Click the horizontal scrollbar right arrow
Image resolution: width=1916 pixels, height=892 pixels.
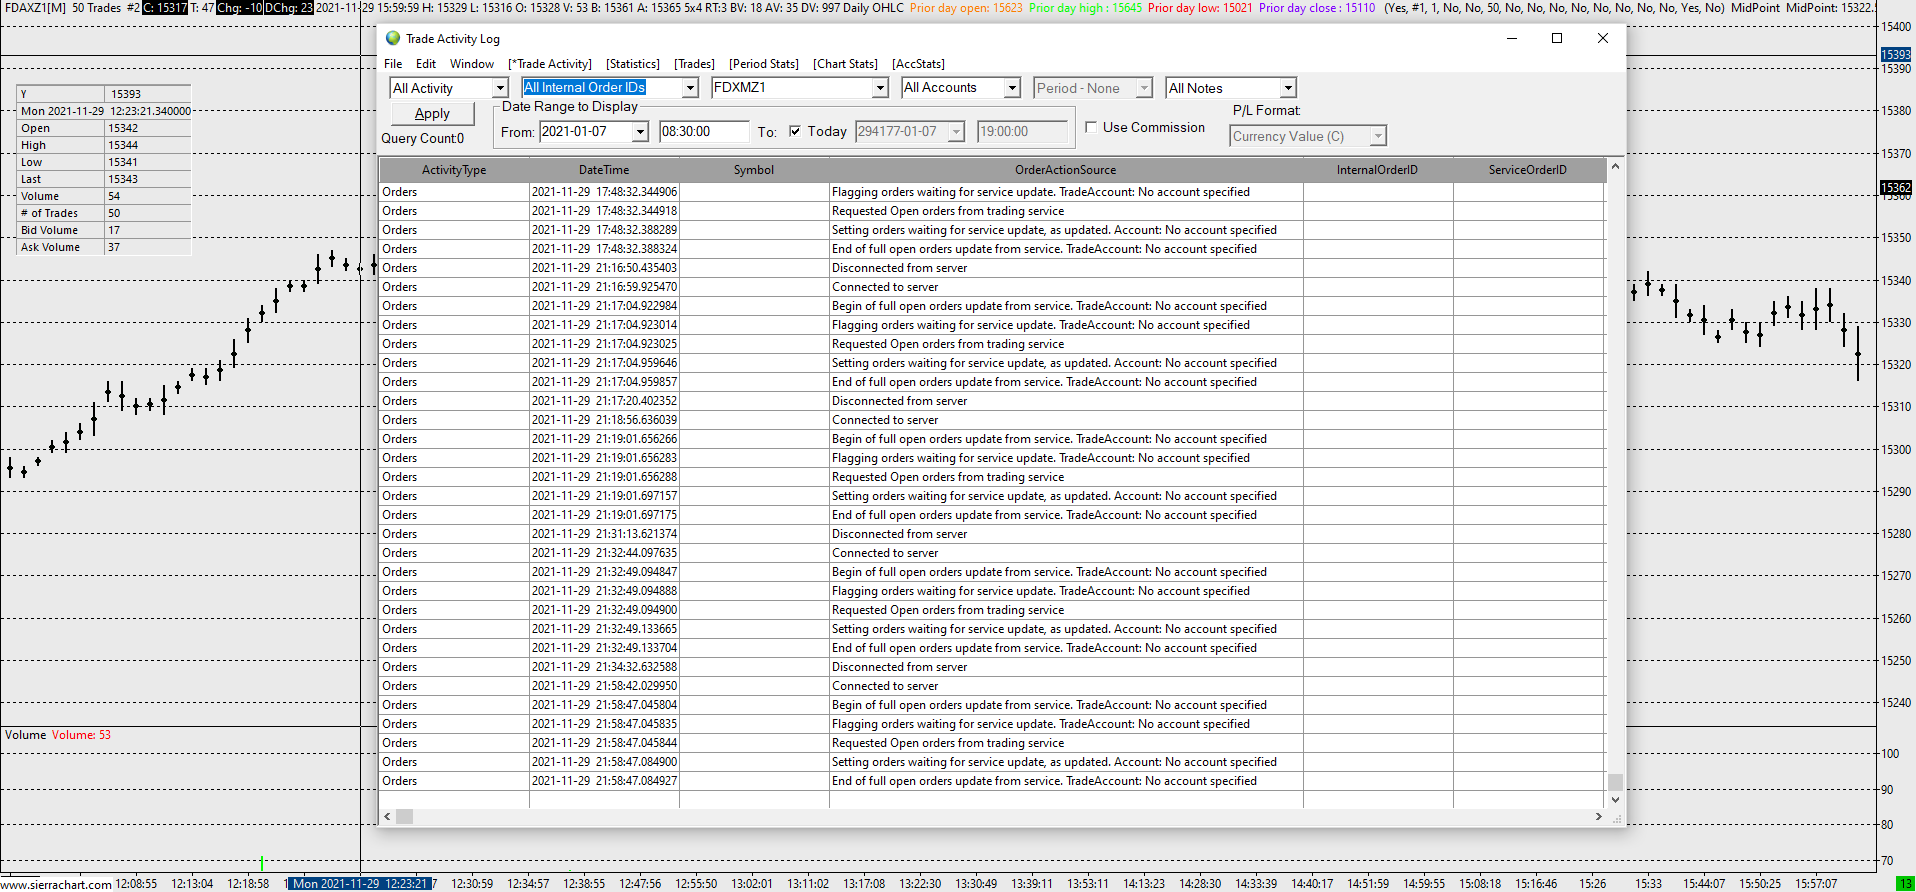pyautogui.click(x=1598, y=817)
